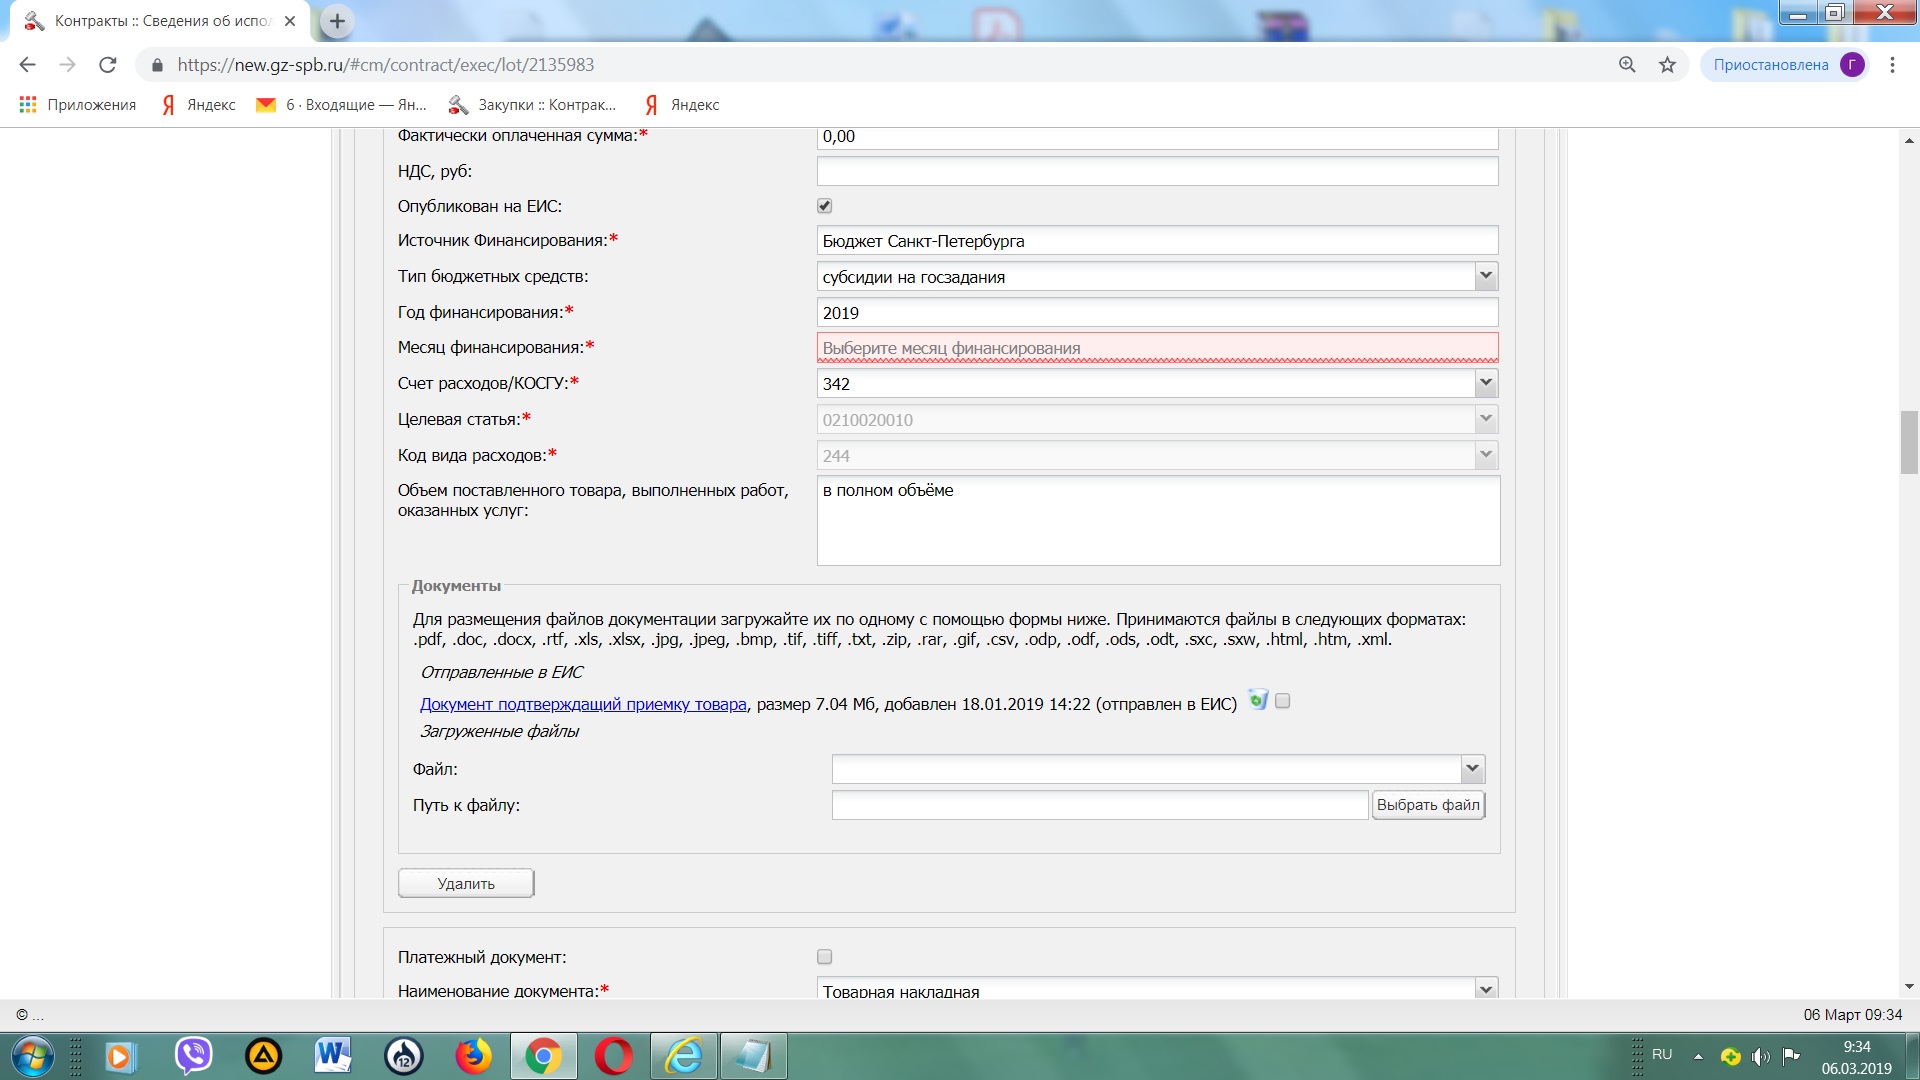The height and width of the screenshot is (1080, 1920).
Task: Open the Закупки :: Контрак... bookmark
Action: pos(532,105)
